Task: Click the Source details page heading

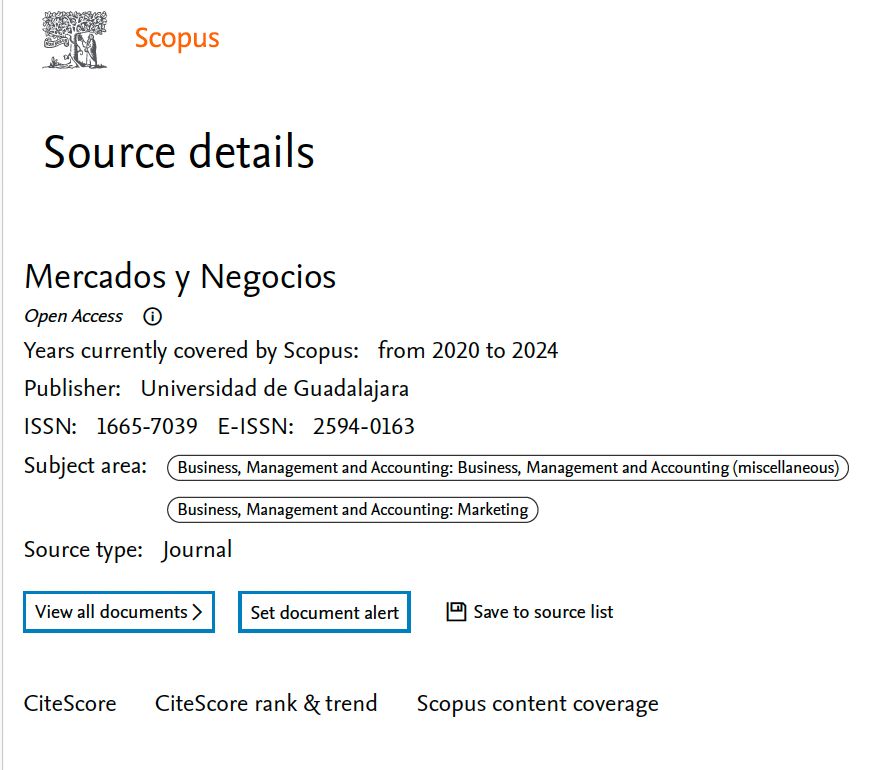Action: coord(179,153)
